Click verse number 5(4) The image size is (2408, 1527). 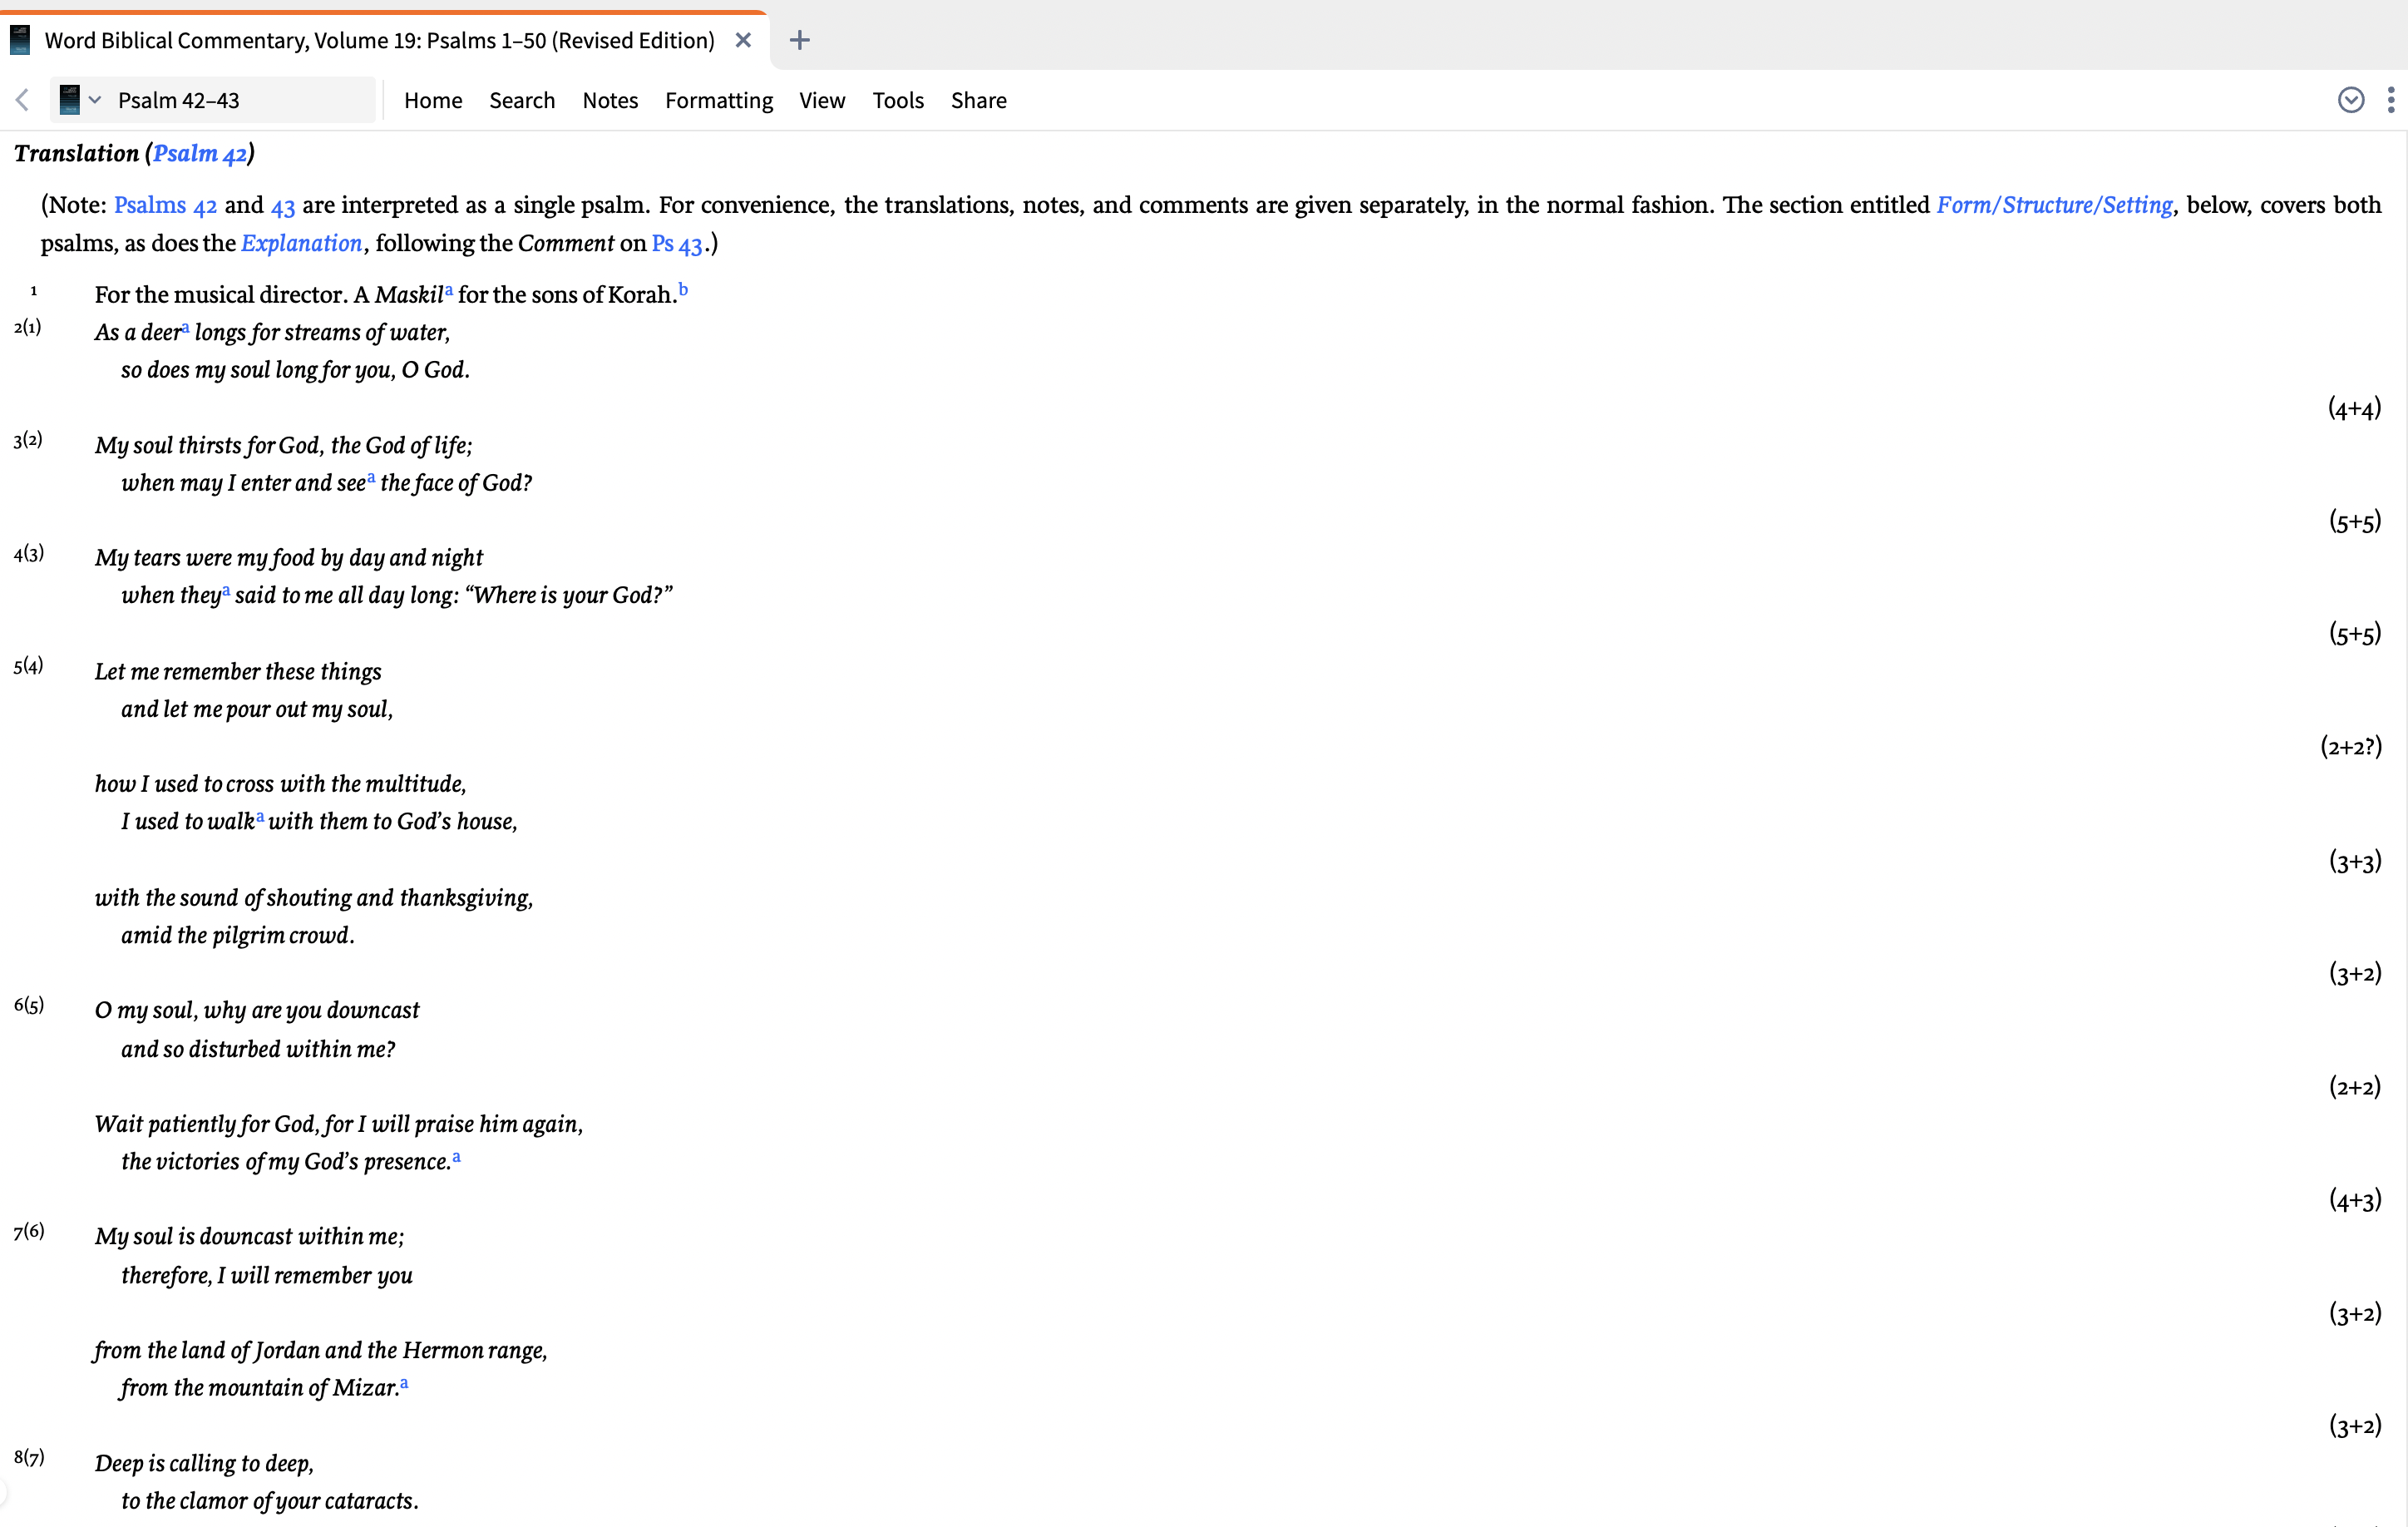tap(28, 666)
